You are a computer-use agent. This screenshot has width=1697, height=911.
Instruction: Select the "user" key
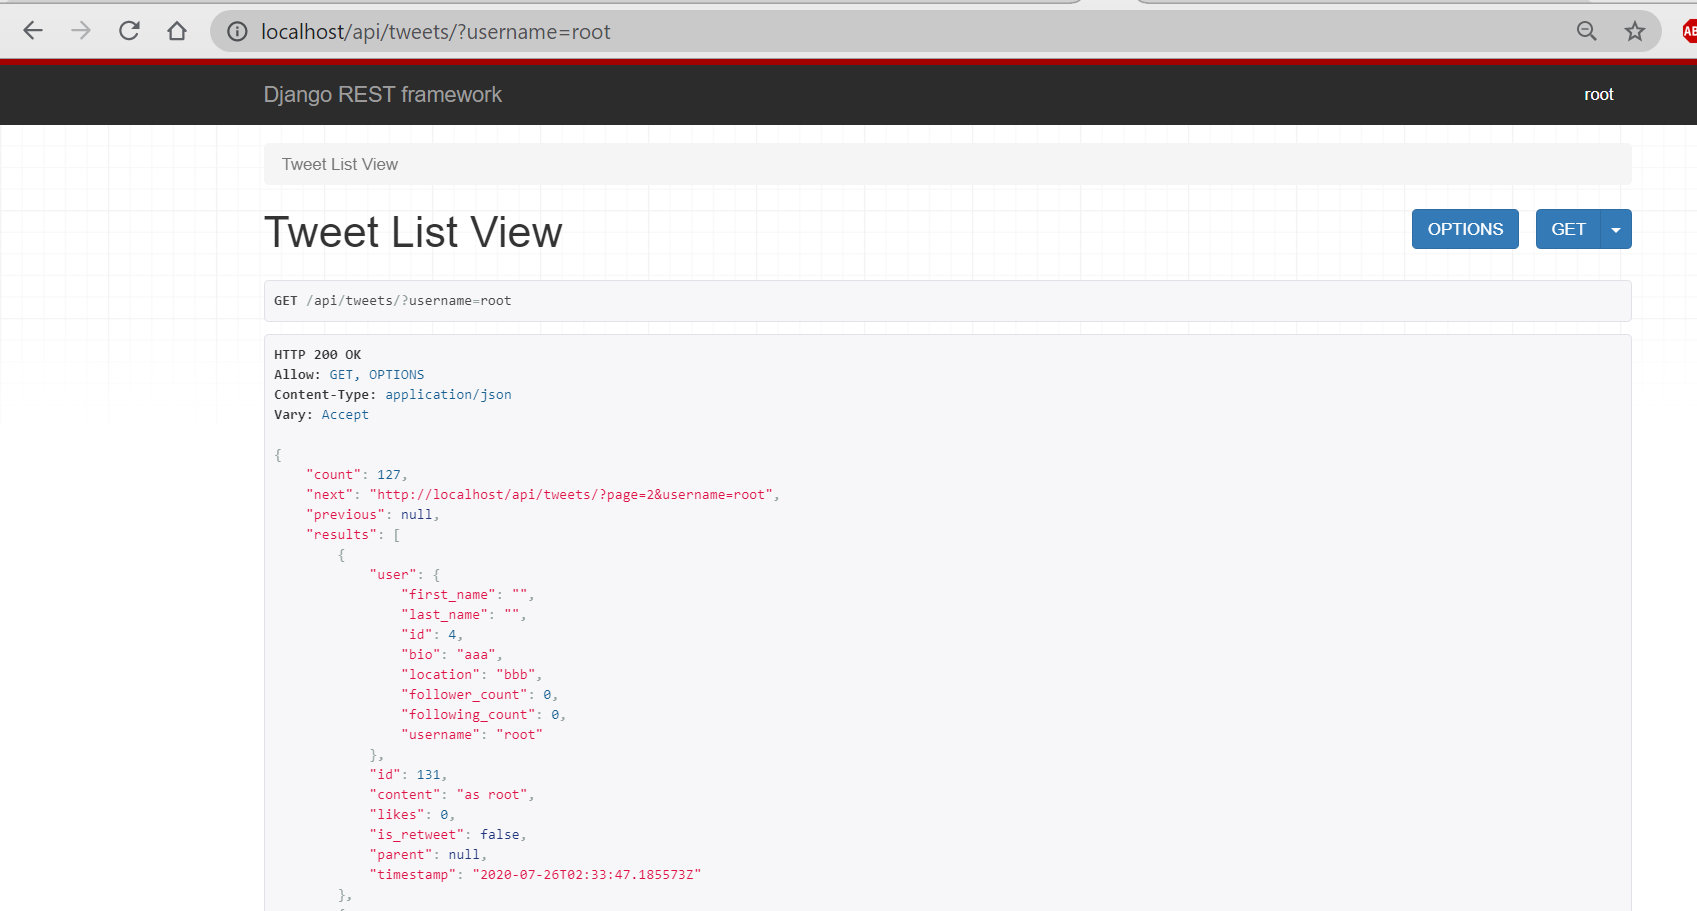click(393, 575)
